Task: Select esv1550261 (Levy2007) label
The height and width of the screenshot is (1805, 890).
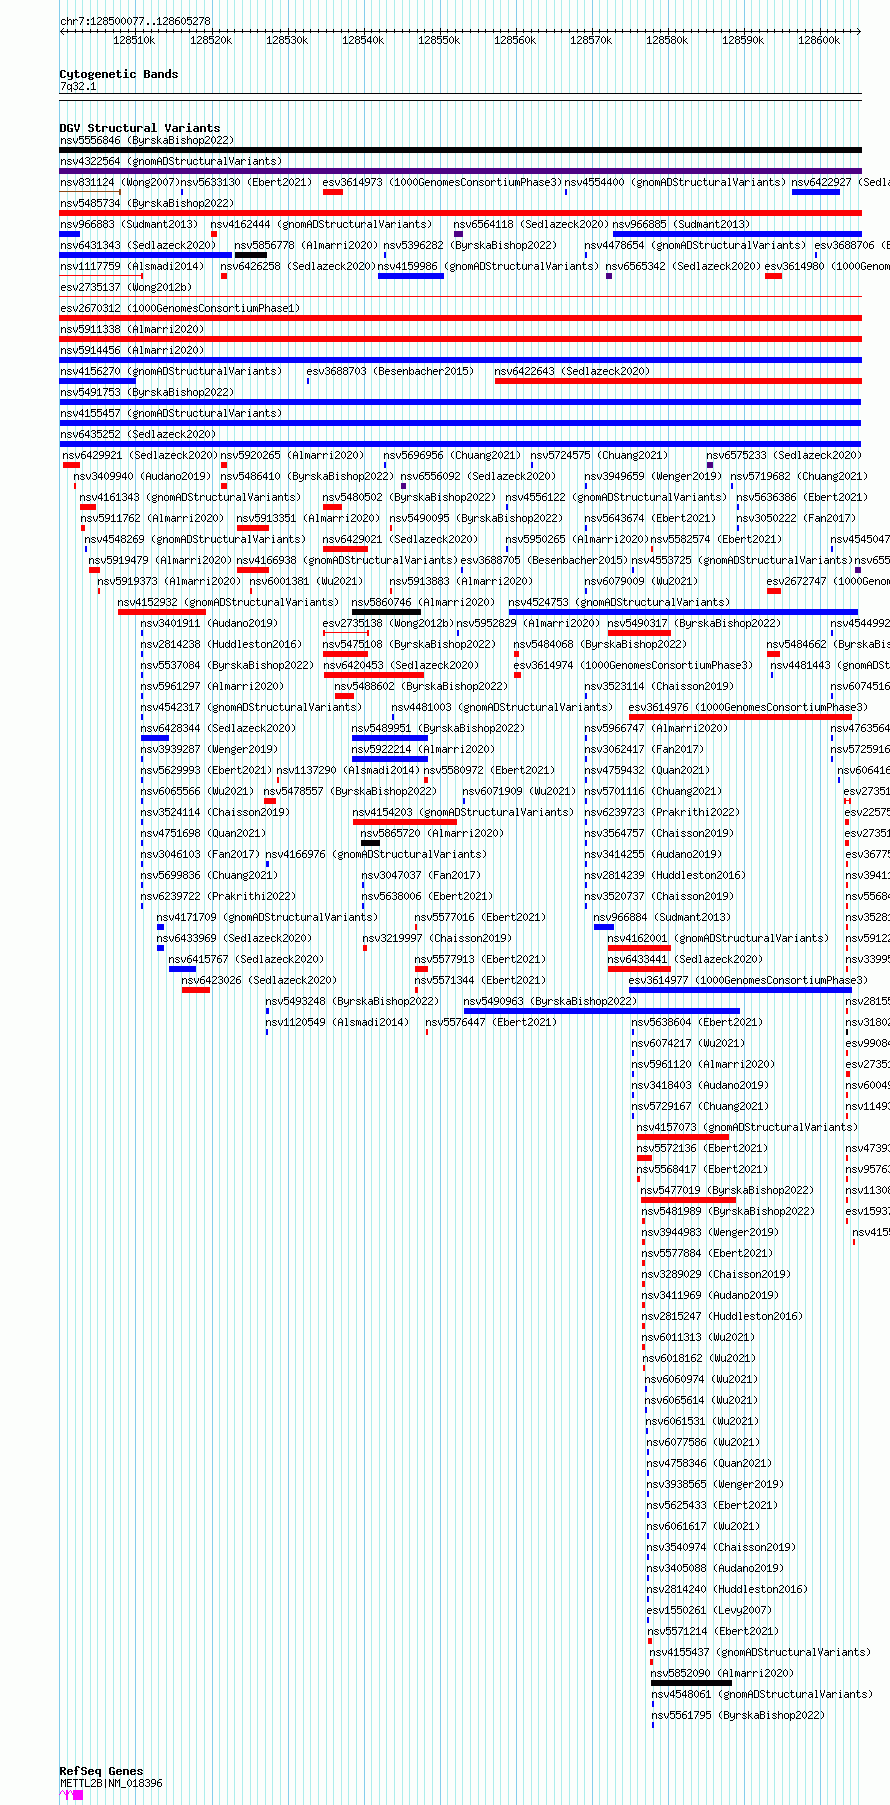Action: point(709,1610)
